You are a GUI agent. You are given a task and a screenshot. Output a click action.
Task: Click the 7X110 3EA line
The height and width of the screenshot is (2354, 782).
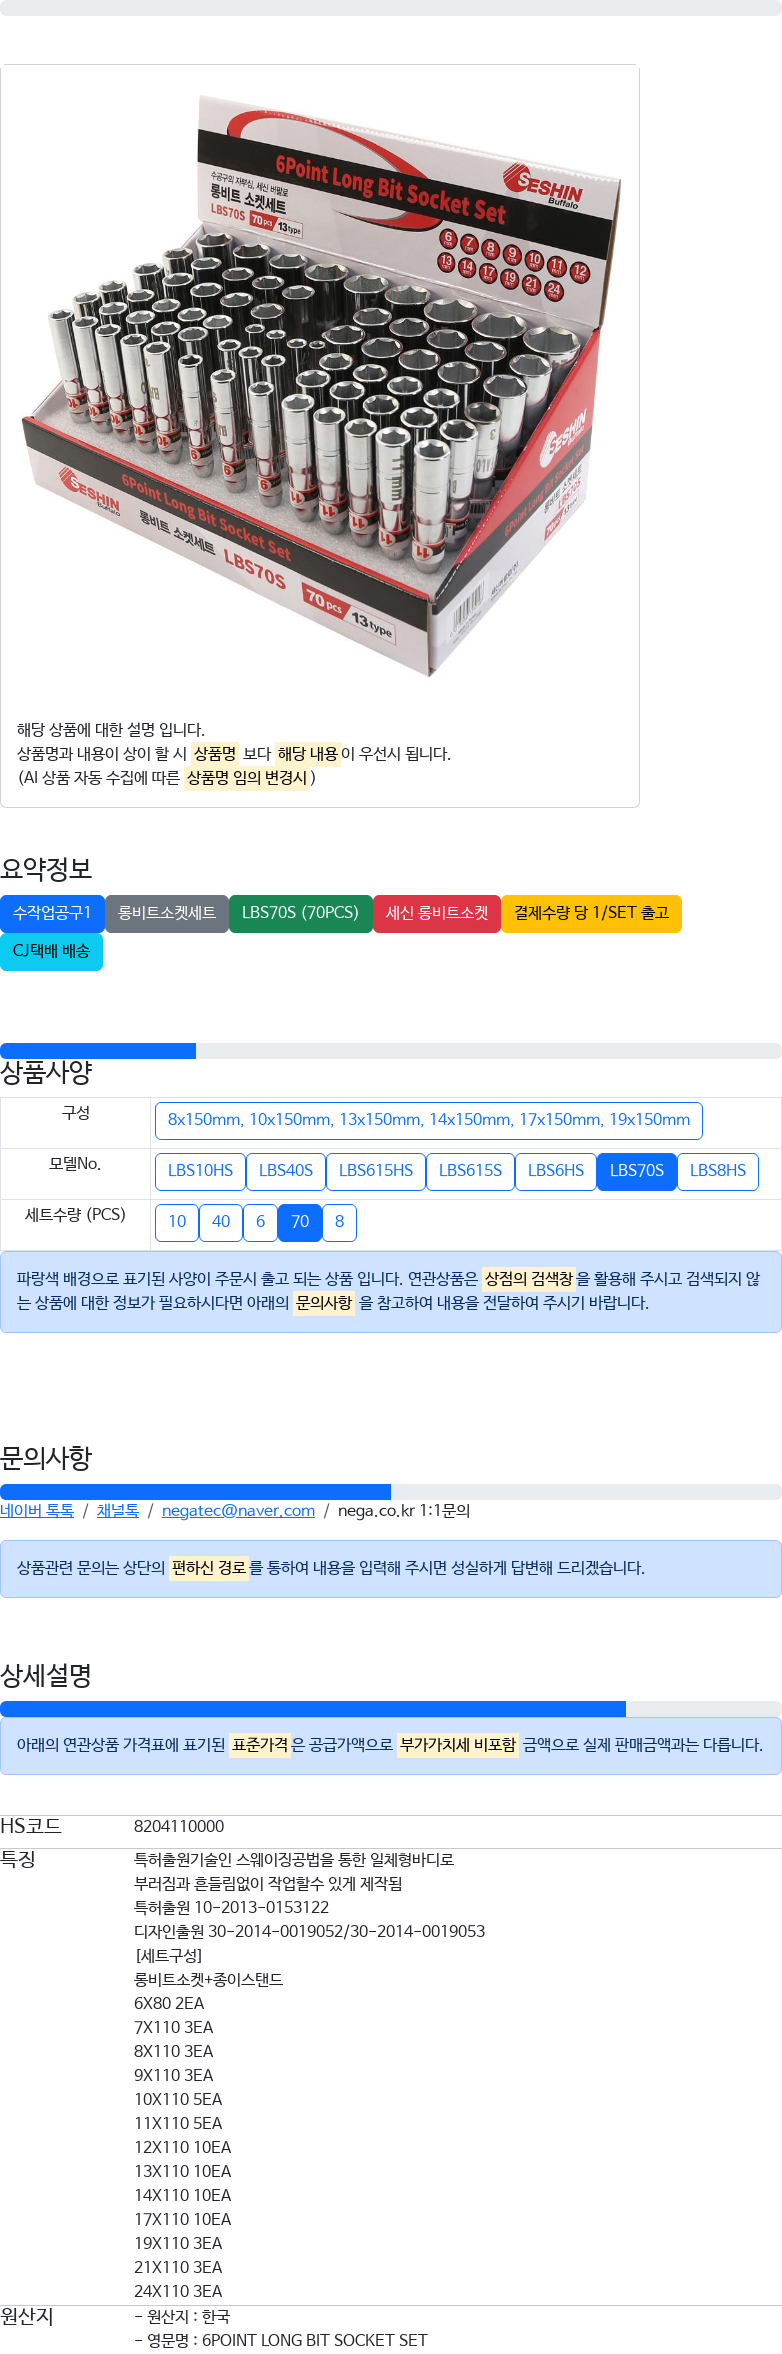coord(174,2028)
